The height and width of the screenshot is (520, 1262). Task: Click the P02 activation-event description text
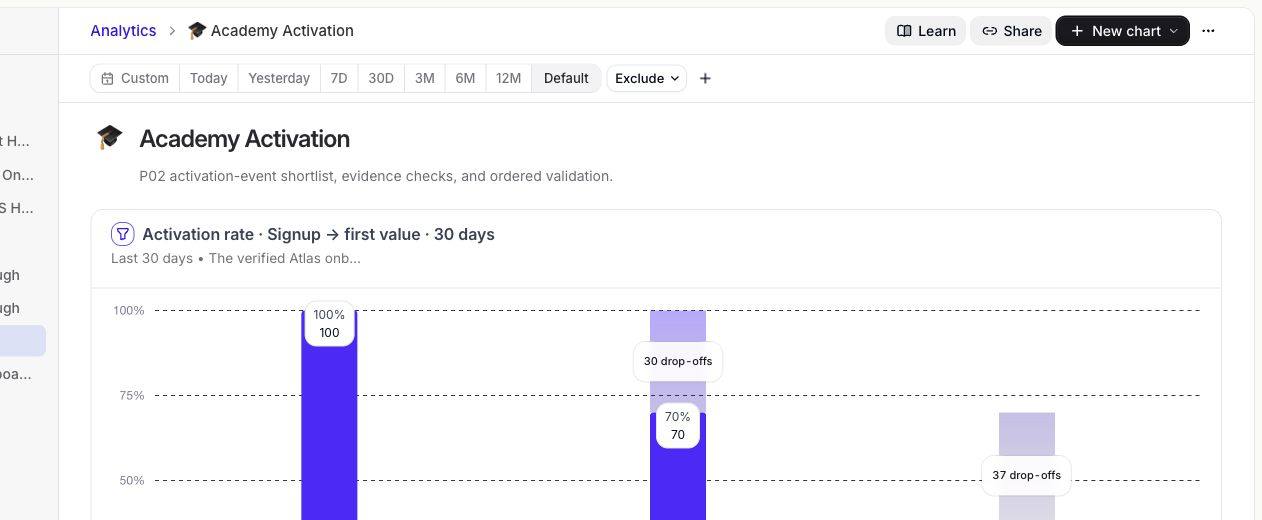pyautogui.click(x=376, y=176)
